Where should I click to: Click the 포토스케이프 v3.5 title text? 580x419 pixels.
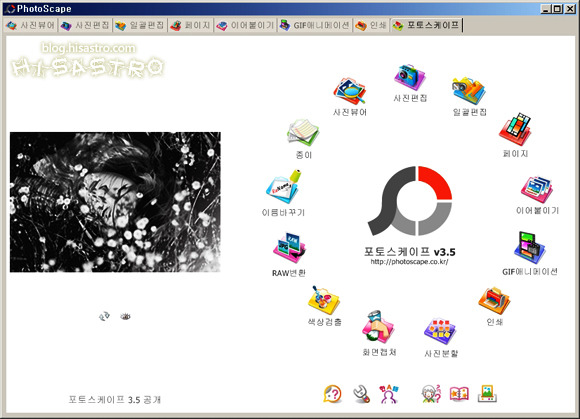coord(409,252)
